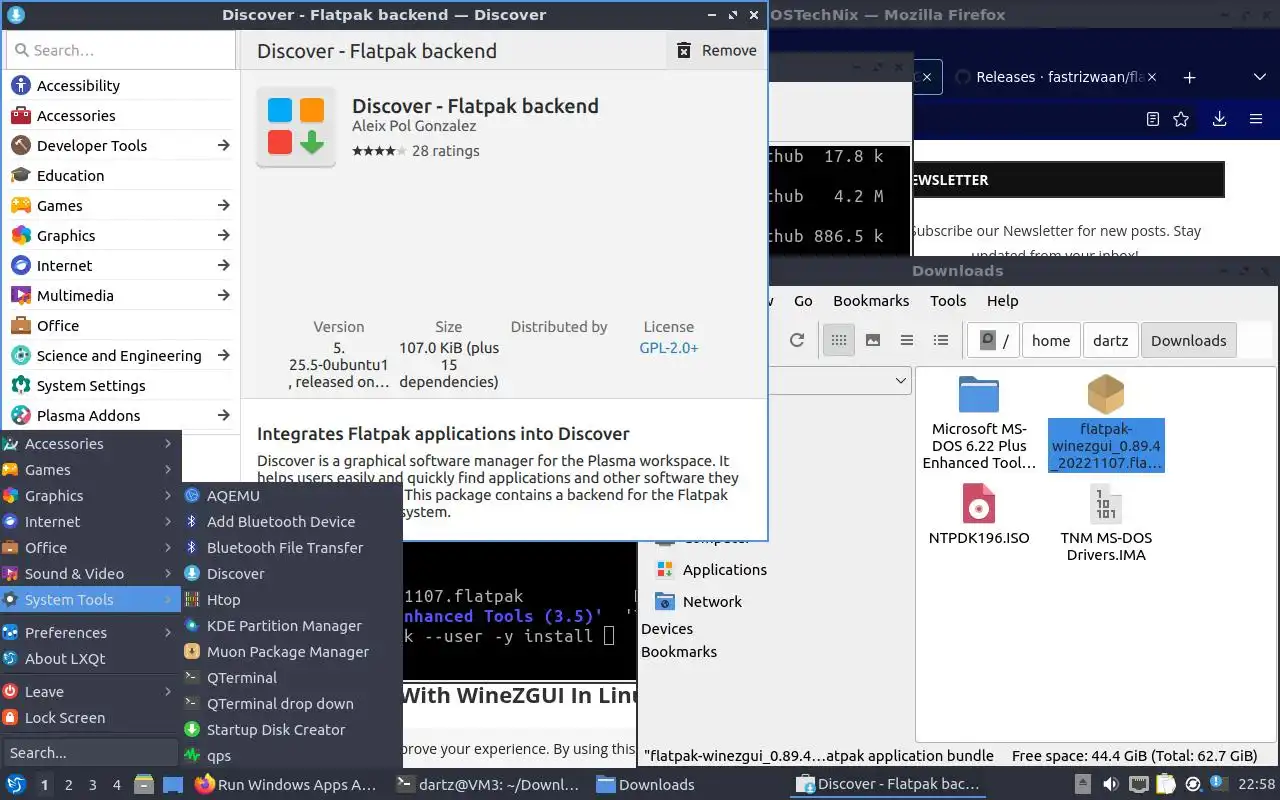Image resolution: width=1280 pixels, height=800 pixels.
Task: Choose Lock Screen in LXQt menu
Action: pyautogui.click(x=90, y=718)
